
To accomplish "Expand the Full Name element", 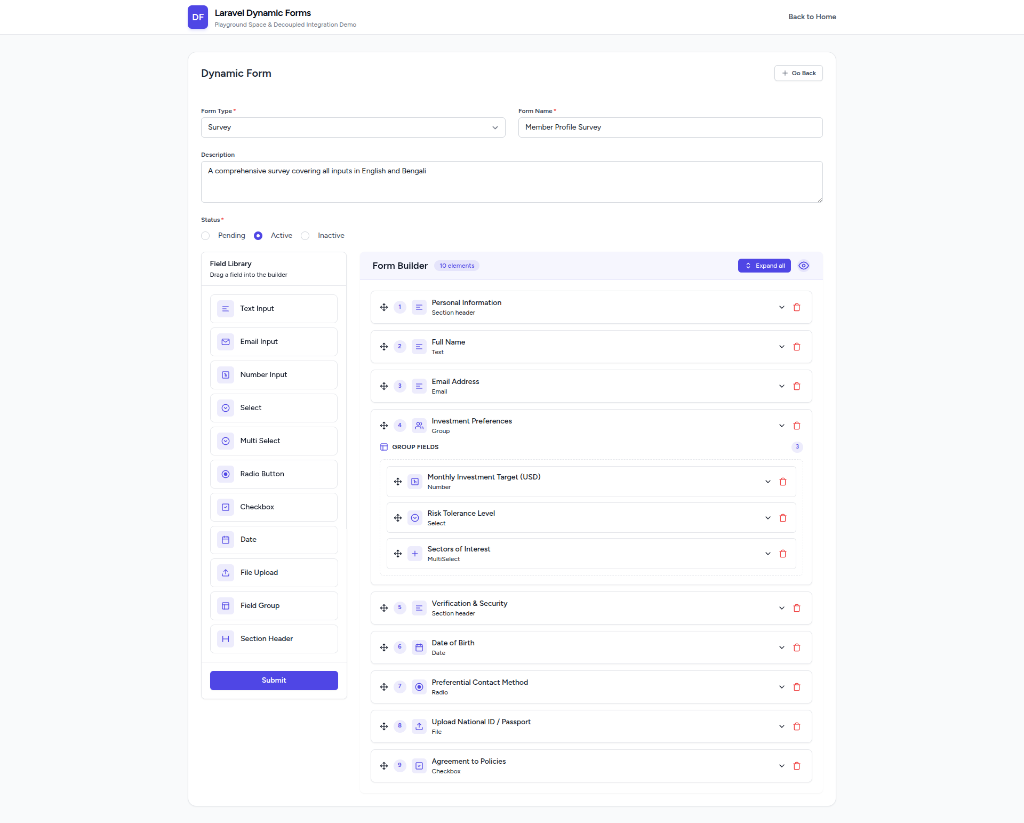I will tap(782, 347).
